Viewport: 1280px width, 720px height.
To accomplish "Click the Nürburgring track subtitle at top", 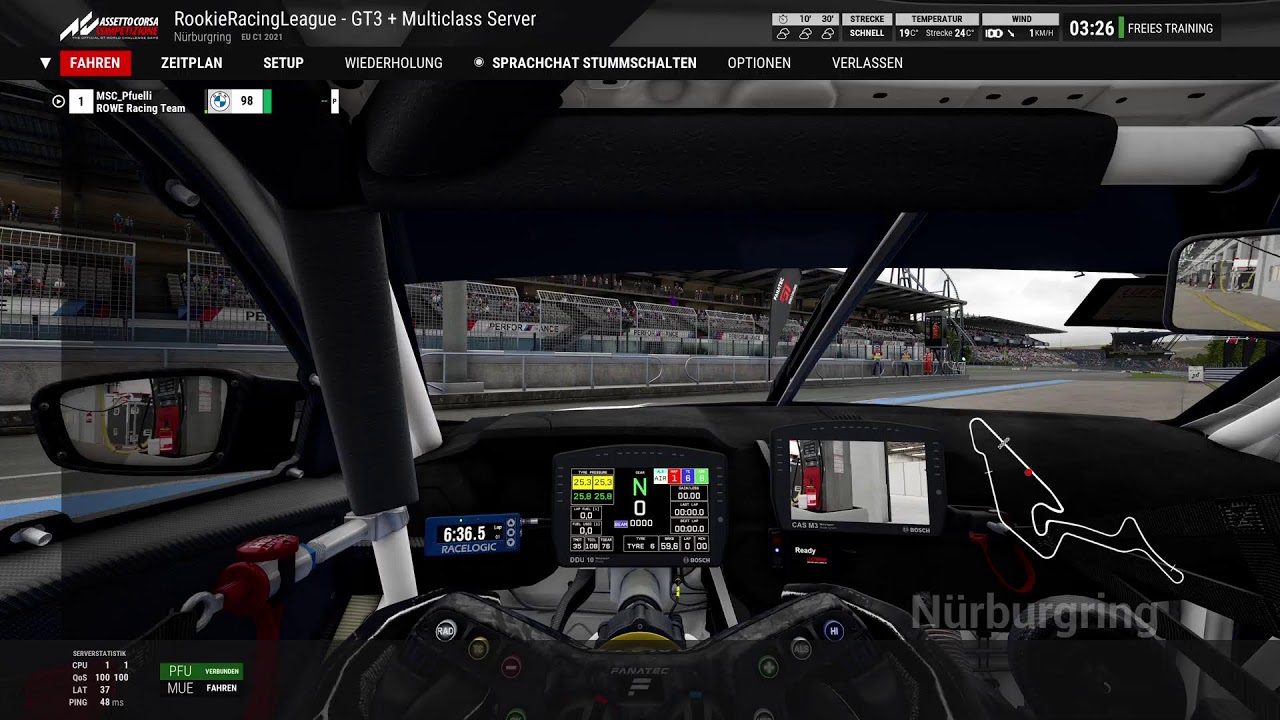I will point(202,37).
